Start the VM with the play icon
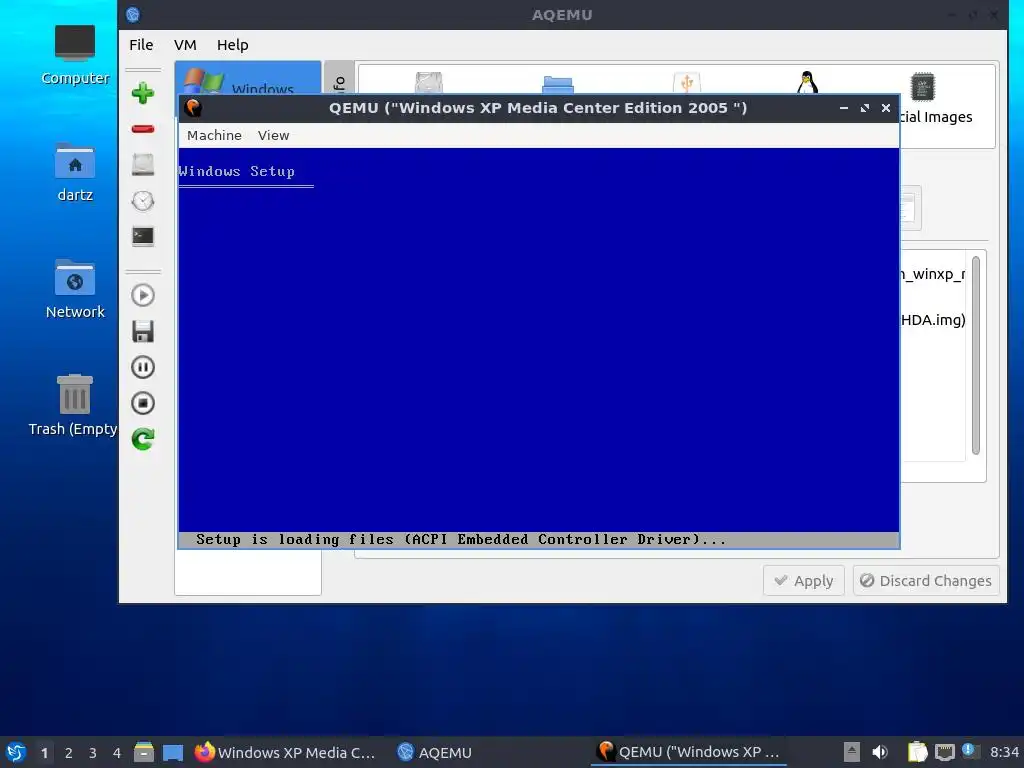This screenshot has height=768, width=1024. tap(143, 295)
